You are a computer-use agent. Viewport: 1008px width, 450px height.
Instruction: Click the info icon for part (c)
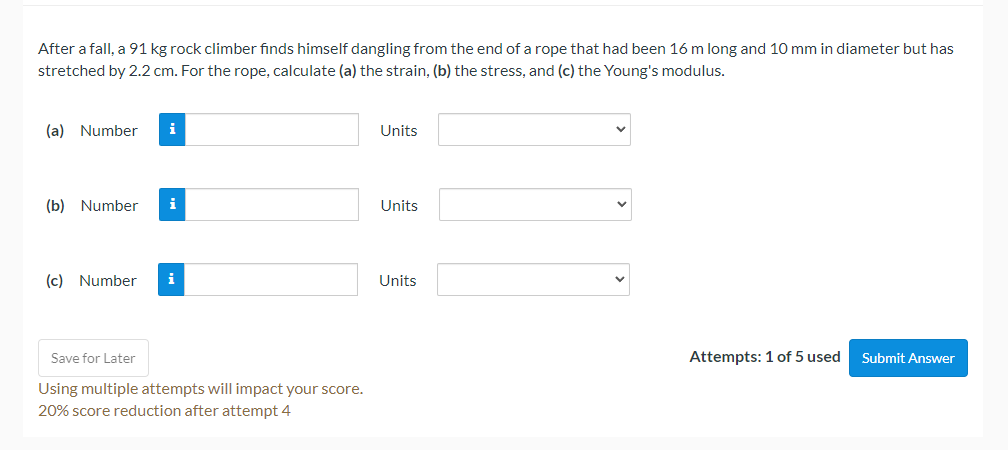click(x=171, y=280)
